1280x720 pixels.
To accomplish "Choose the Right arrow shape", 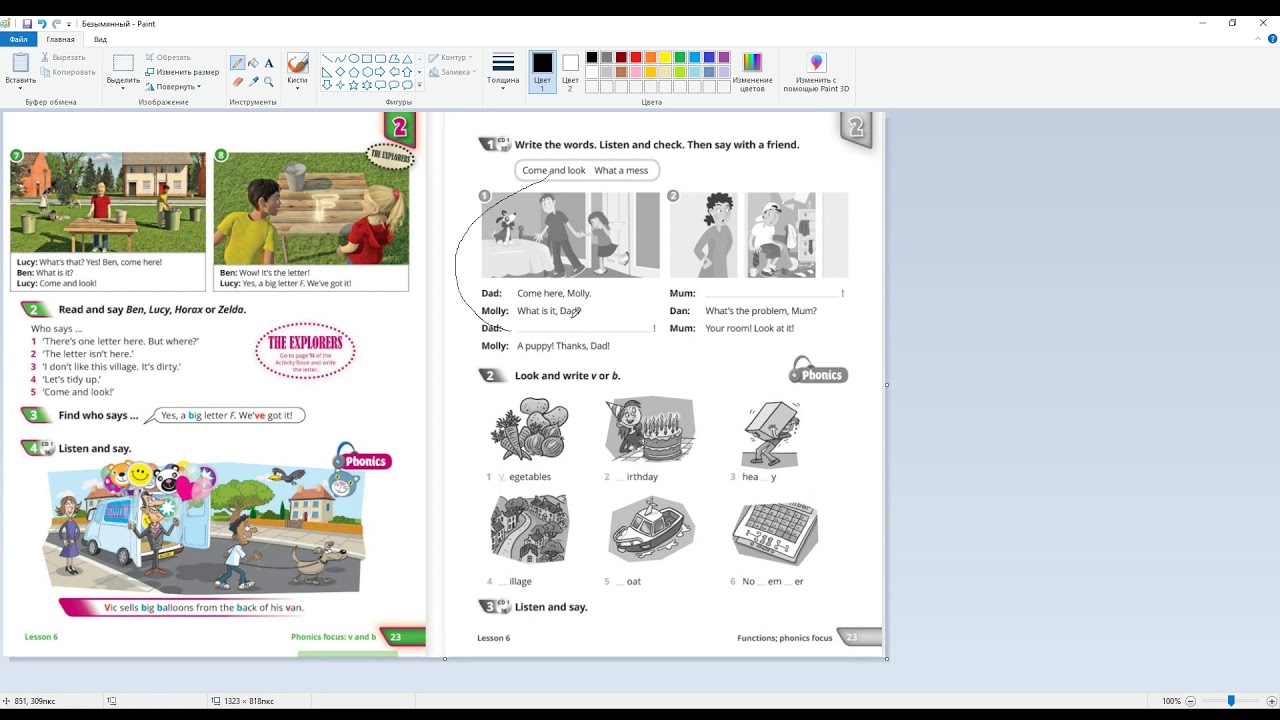I will 380,71.
